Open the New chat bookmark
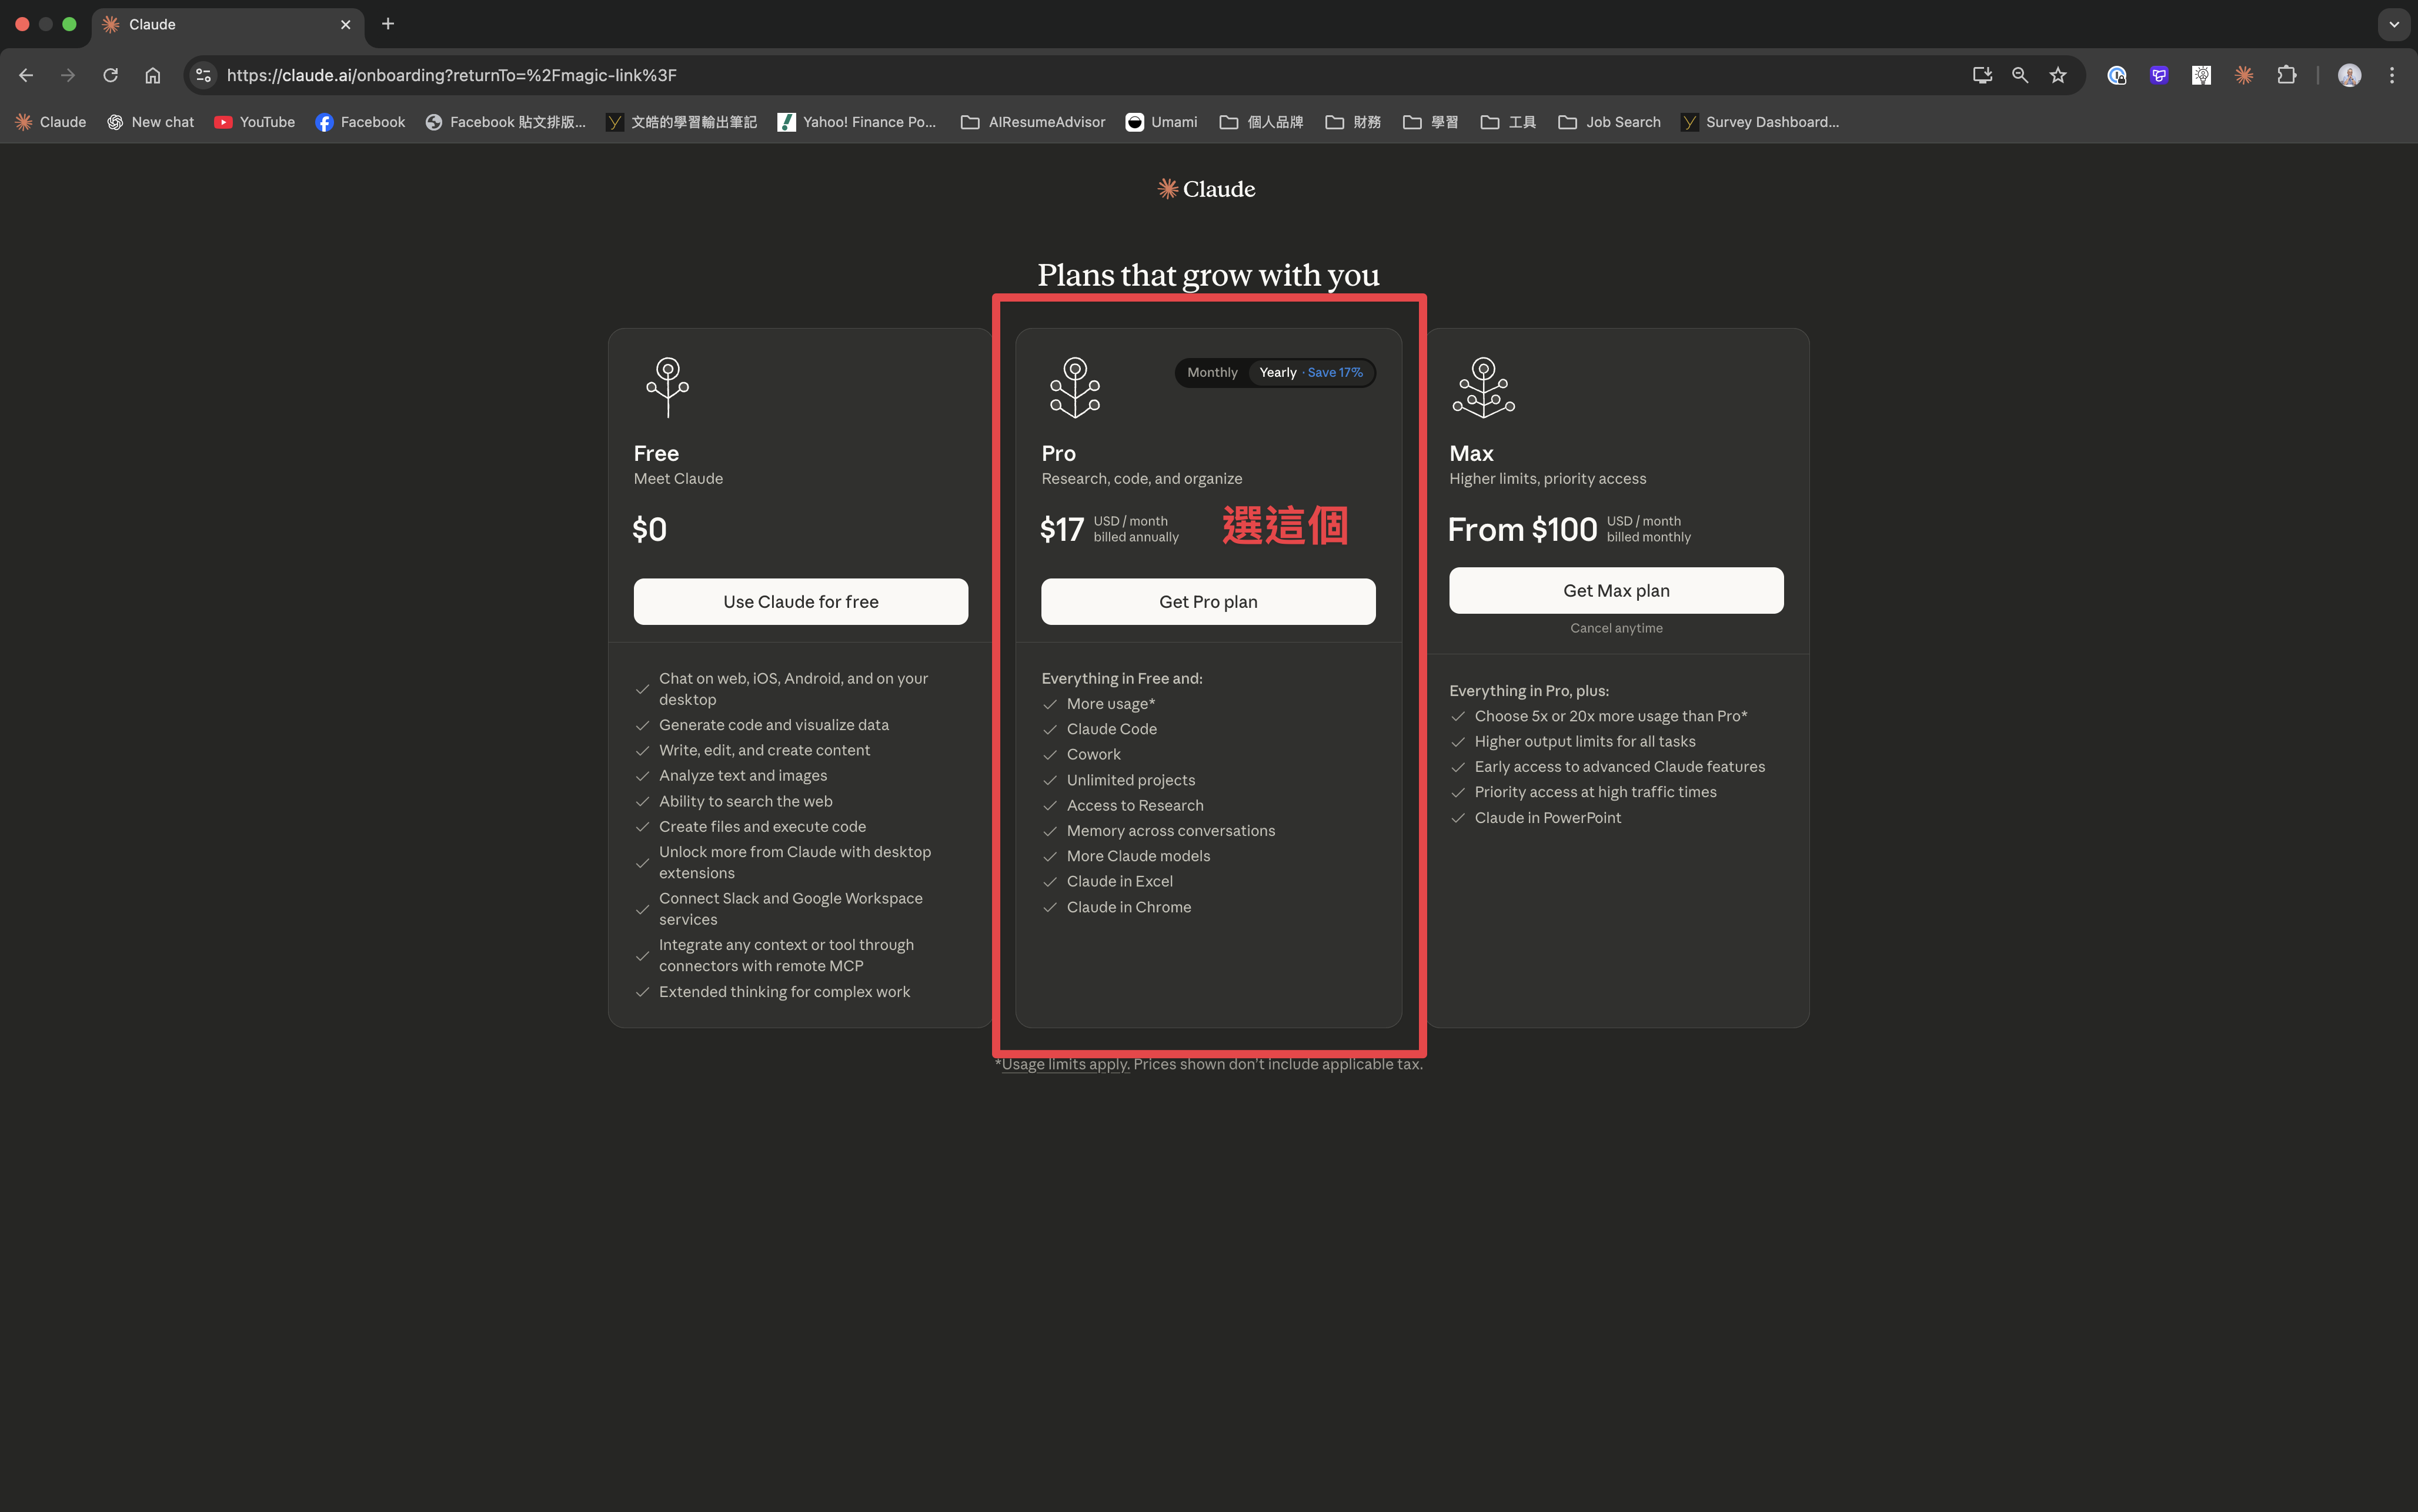2418x1512 pixels. (151, 122)
